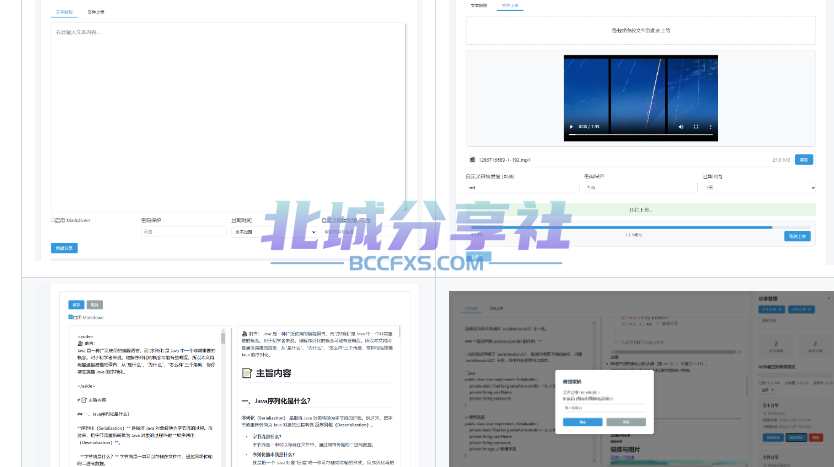Close the share management sidebar with the X
The width and height of the screenshot is (834, 467).
829,298
